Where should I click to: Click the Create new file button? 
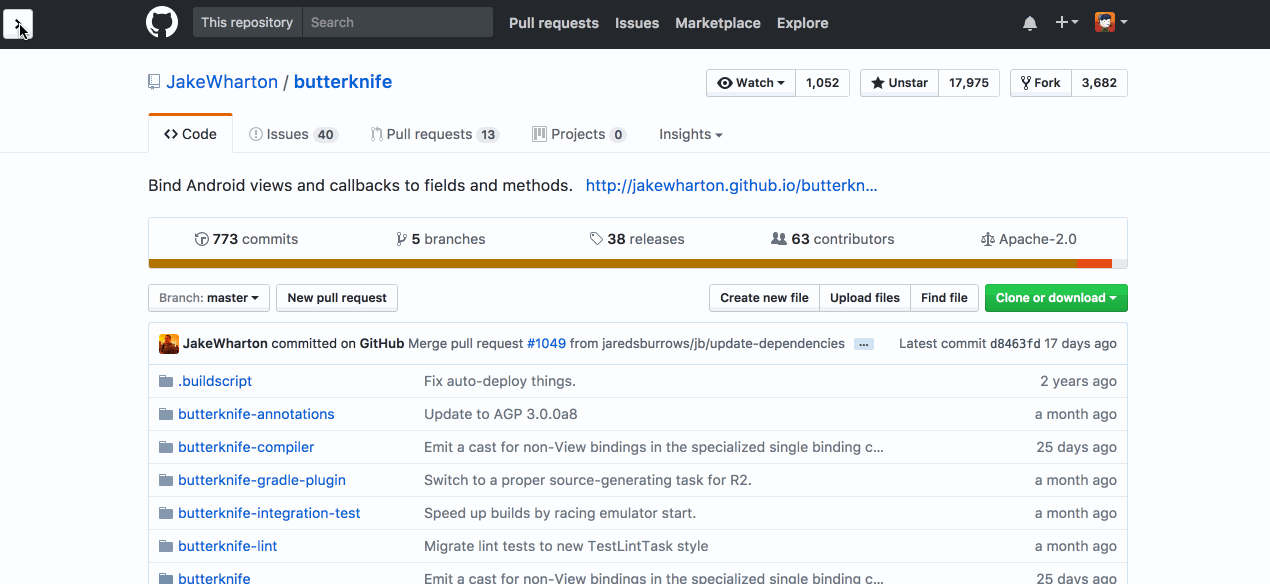[x=764, y=298]
